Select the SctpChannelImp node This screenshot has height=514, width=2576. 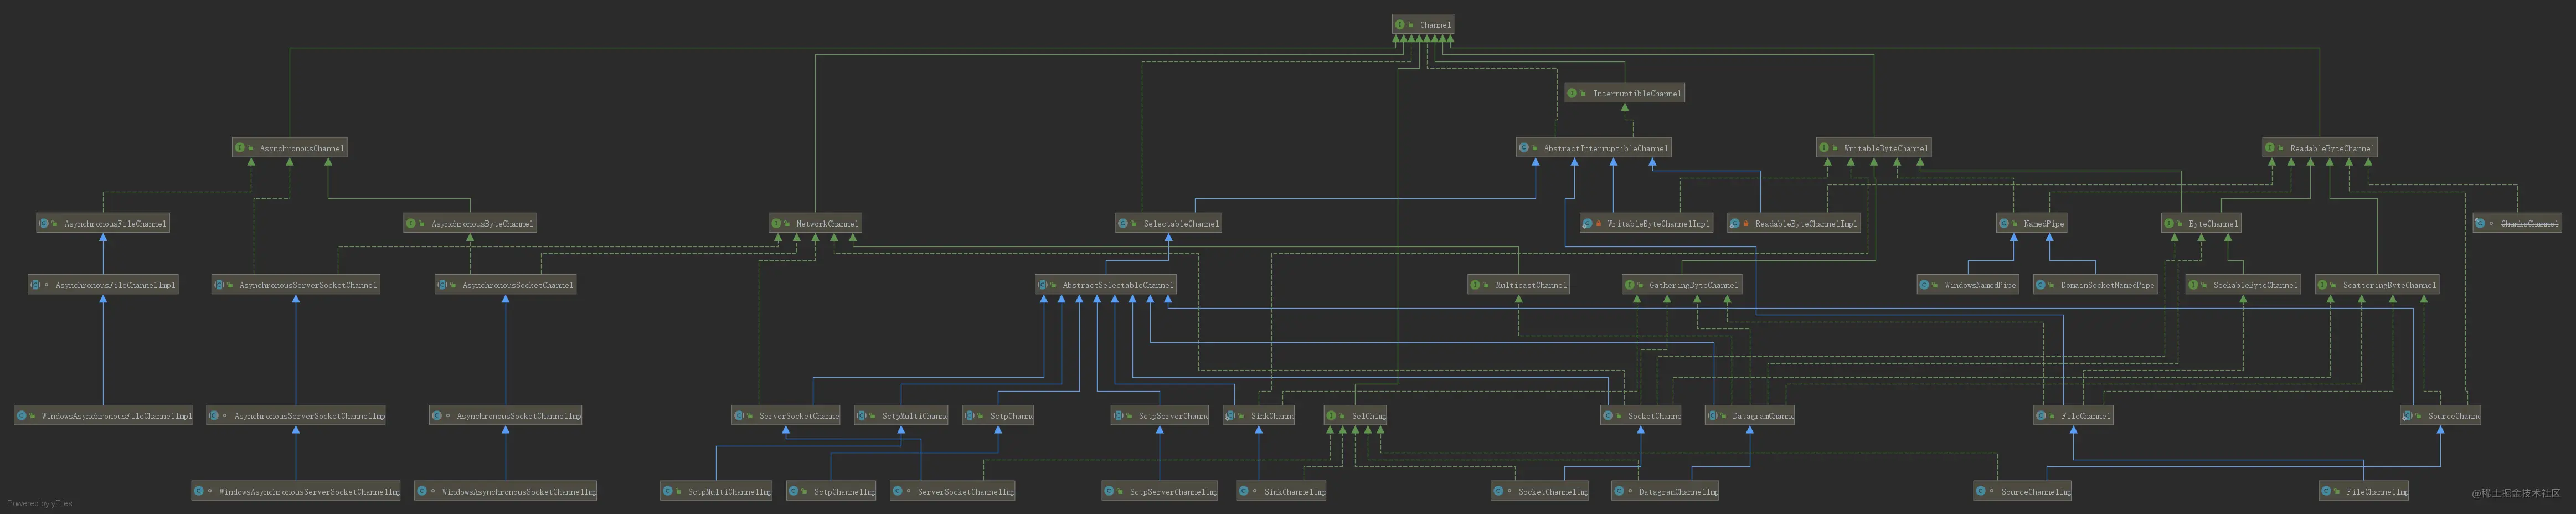[x=832, y=491]
